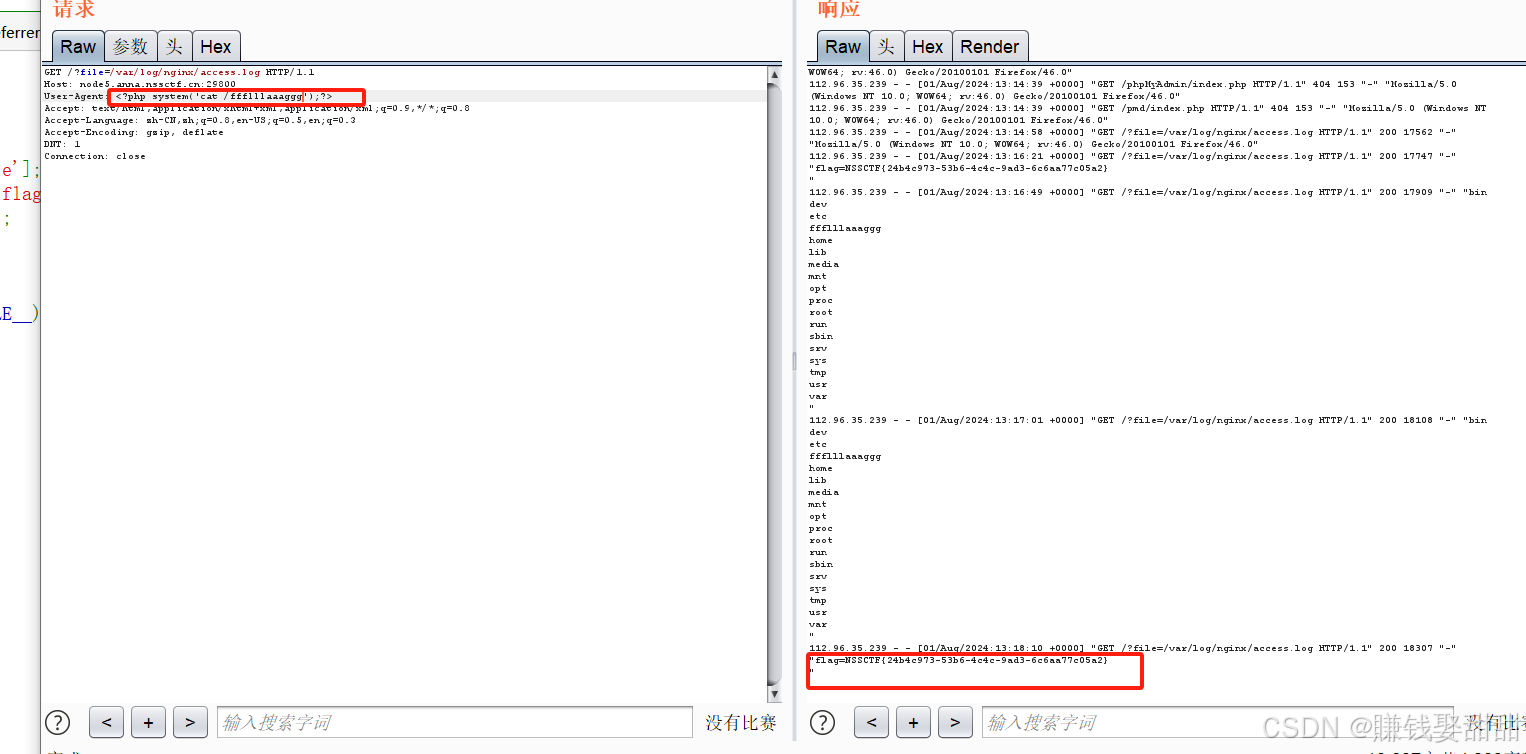Click the + button in request panel
The width and height of the screenshot is (1526, 754).
pyautogui.click(x=149, y=722)
